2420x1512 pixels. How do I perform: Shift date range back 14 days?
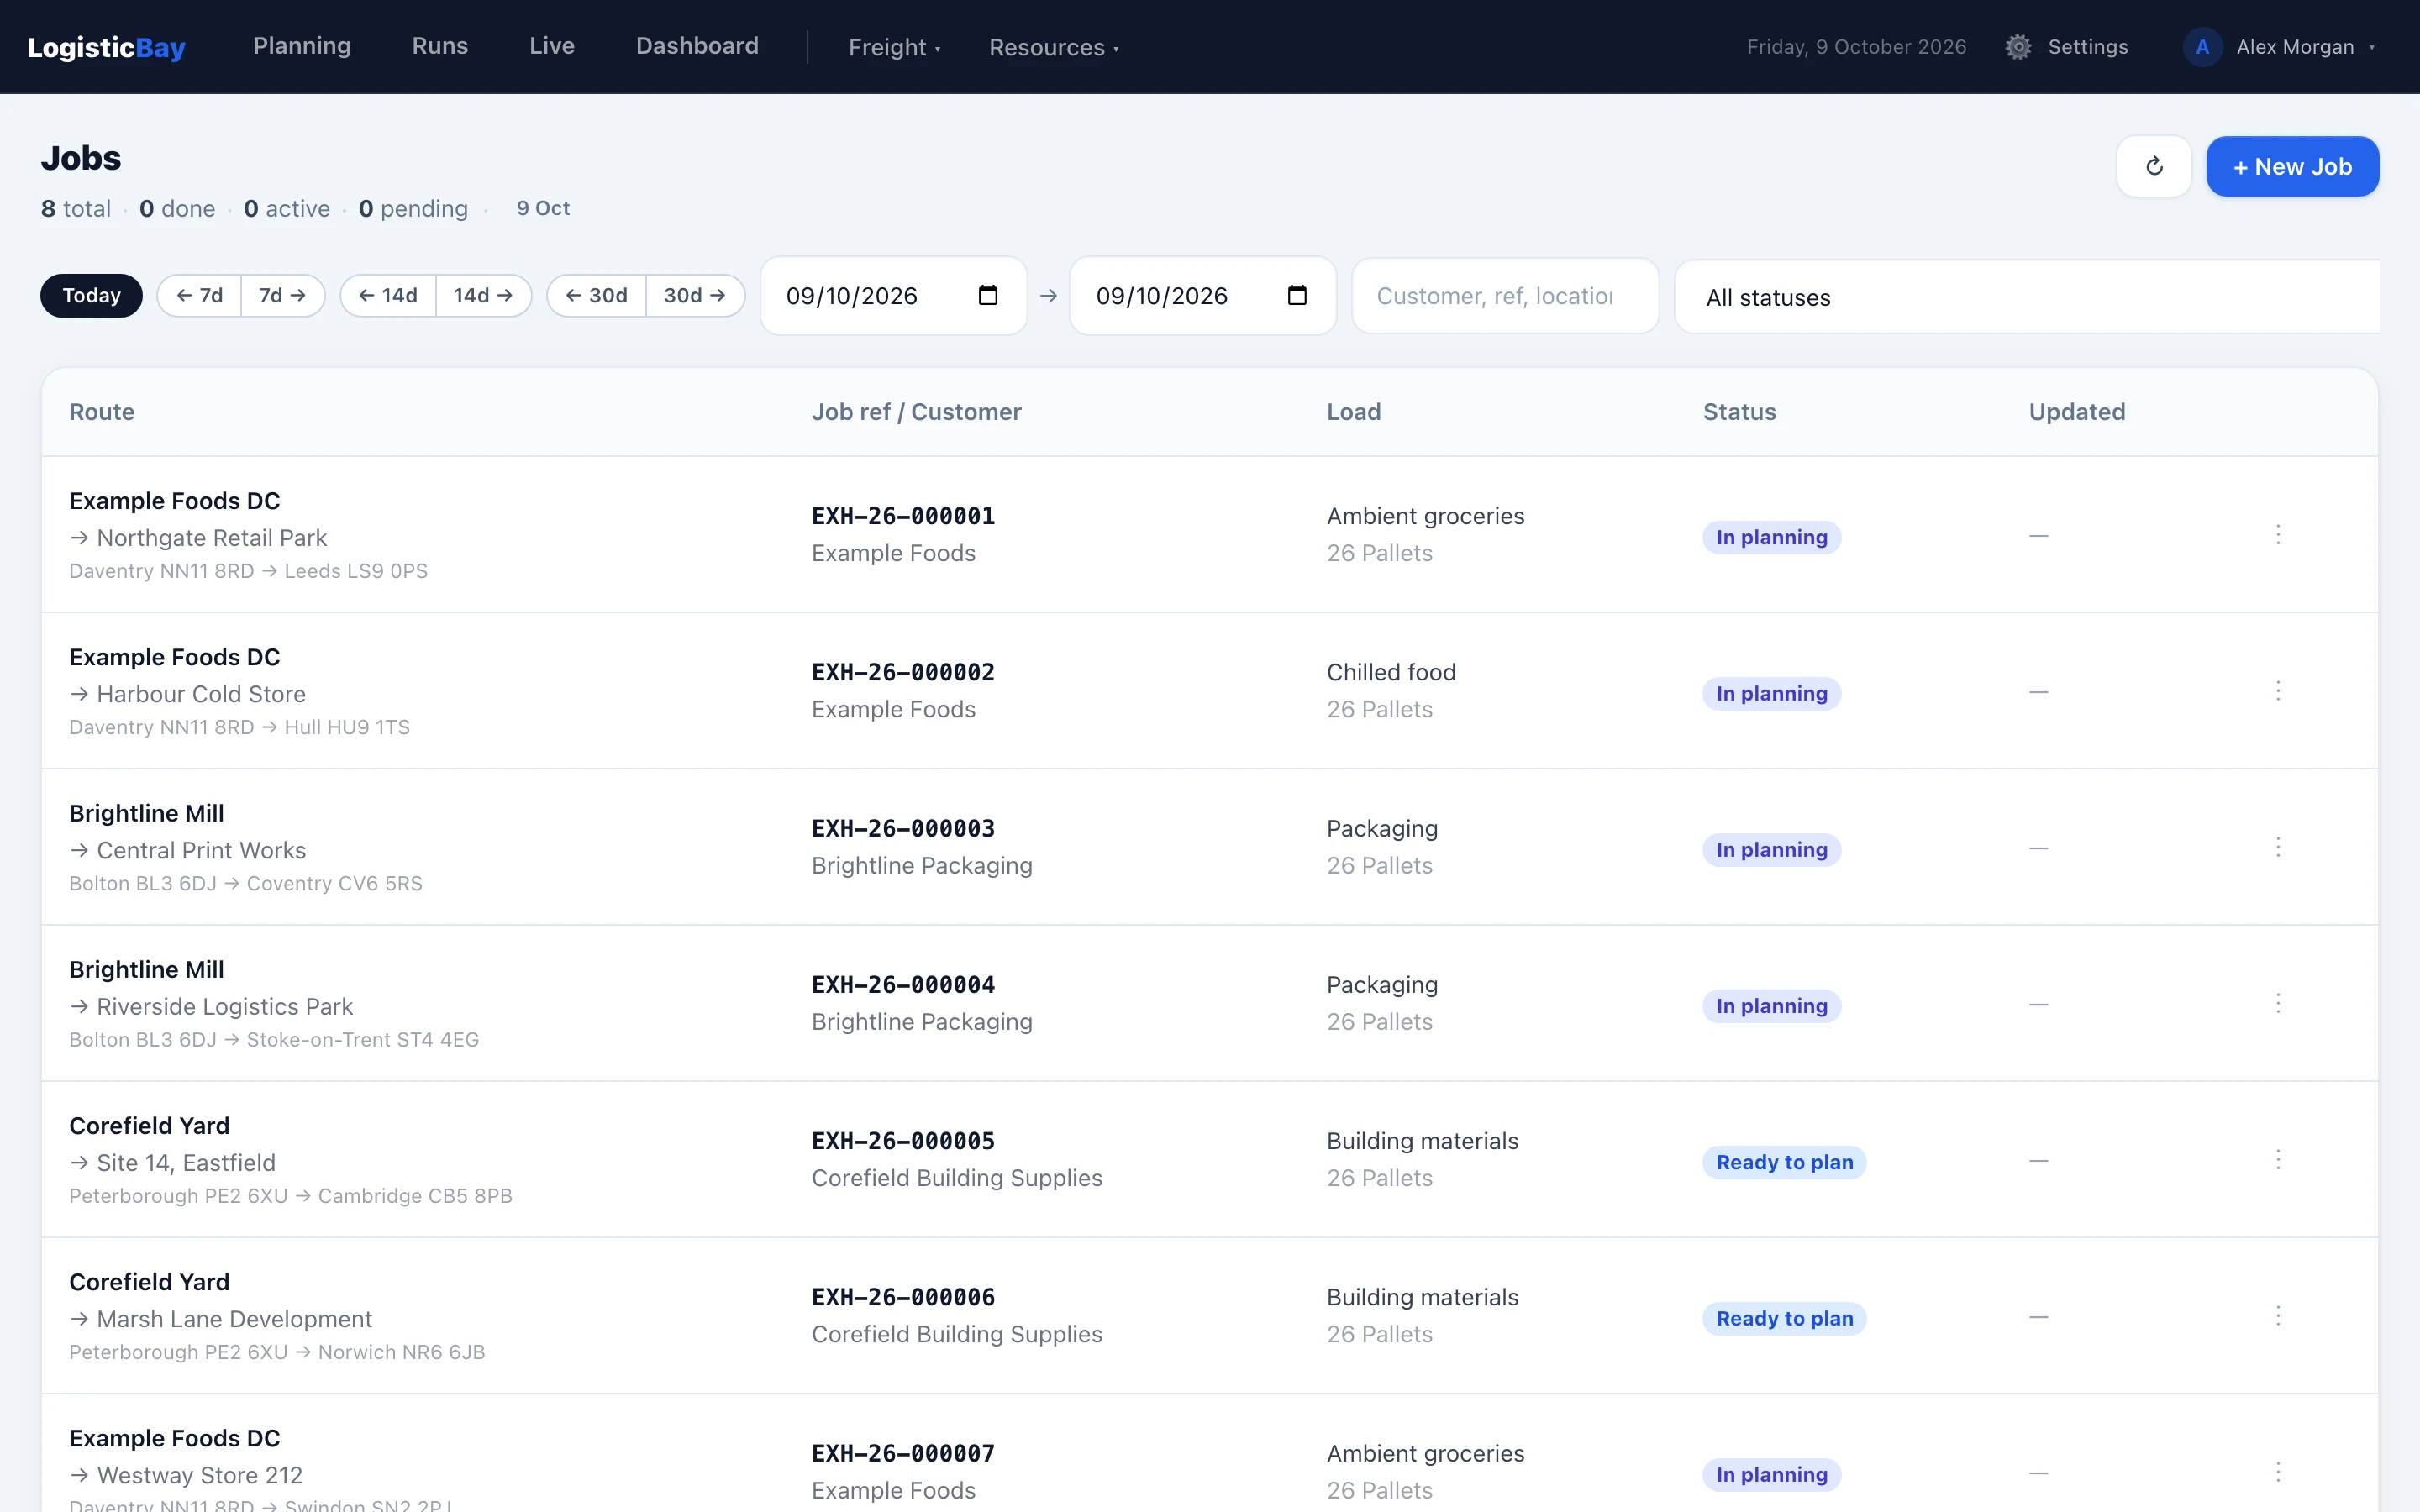click(x=388, y=295)
